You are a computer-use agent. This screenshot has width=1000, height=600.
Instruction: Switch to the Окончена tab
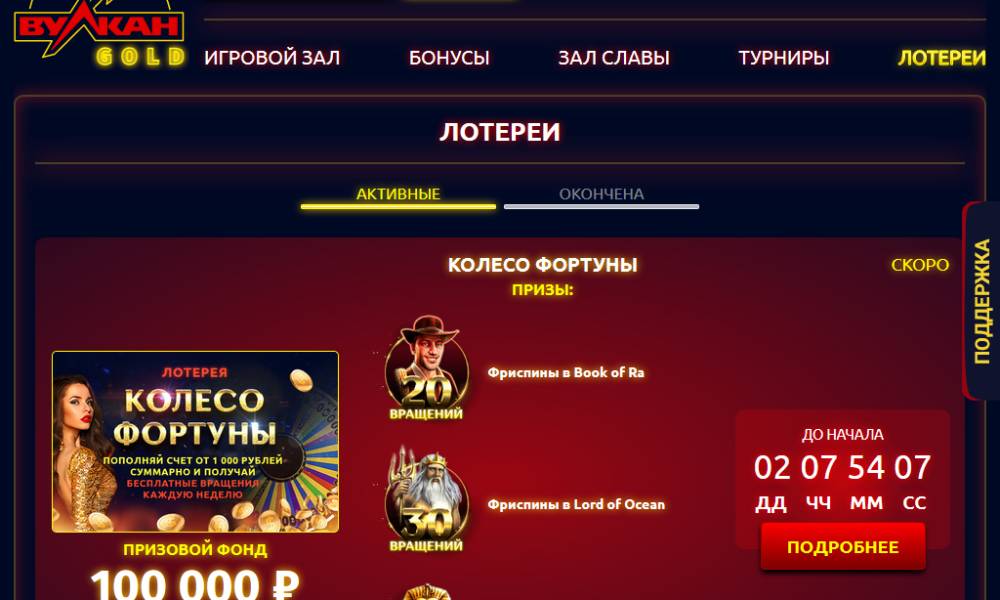601,195
